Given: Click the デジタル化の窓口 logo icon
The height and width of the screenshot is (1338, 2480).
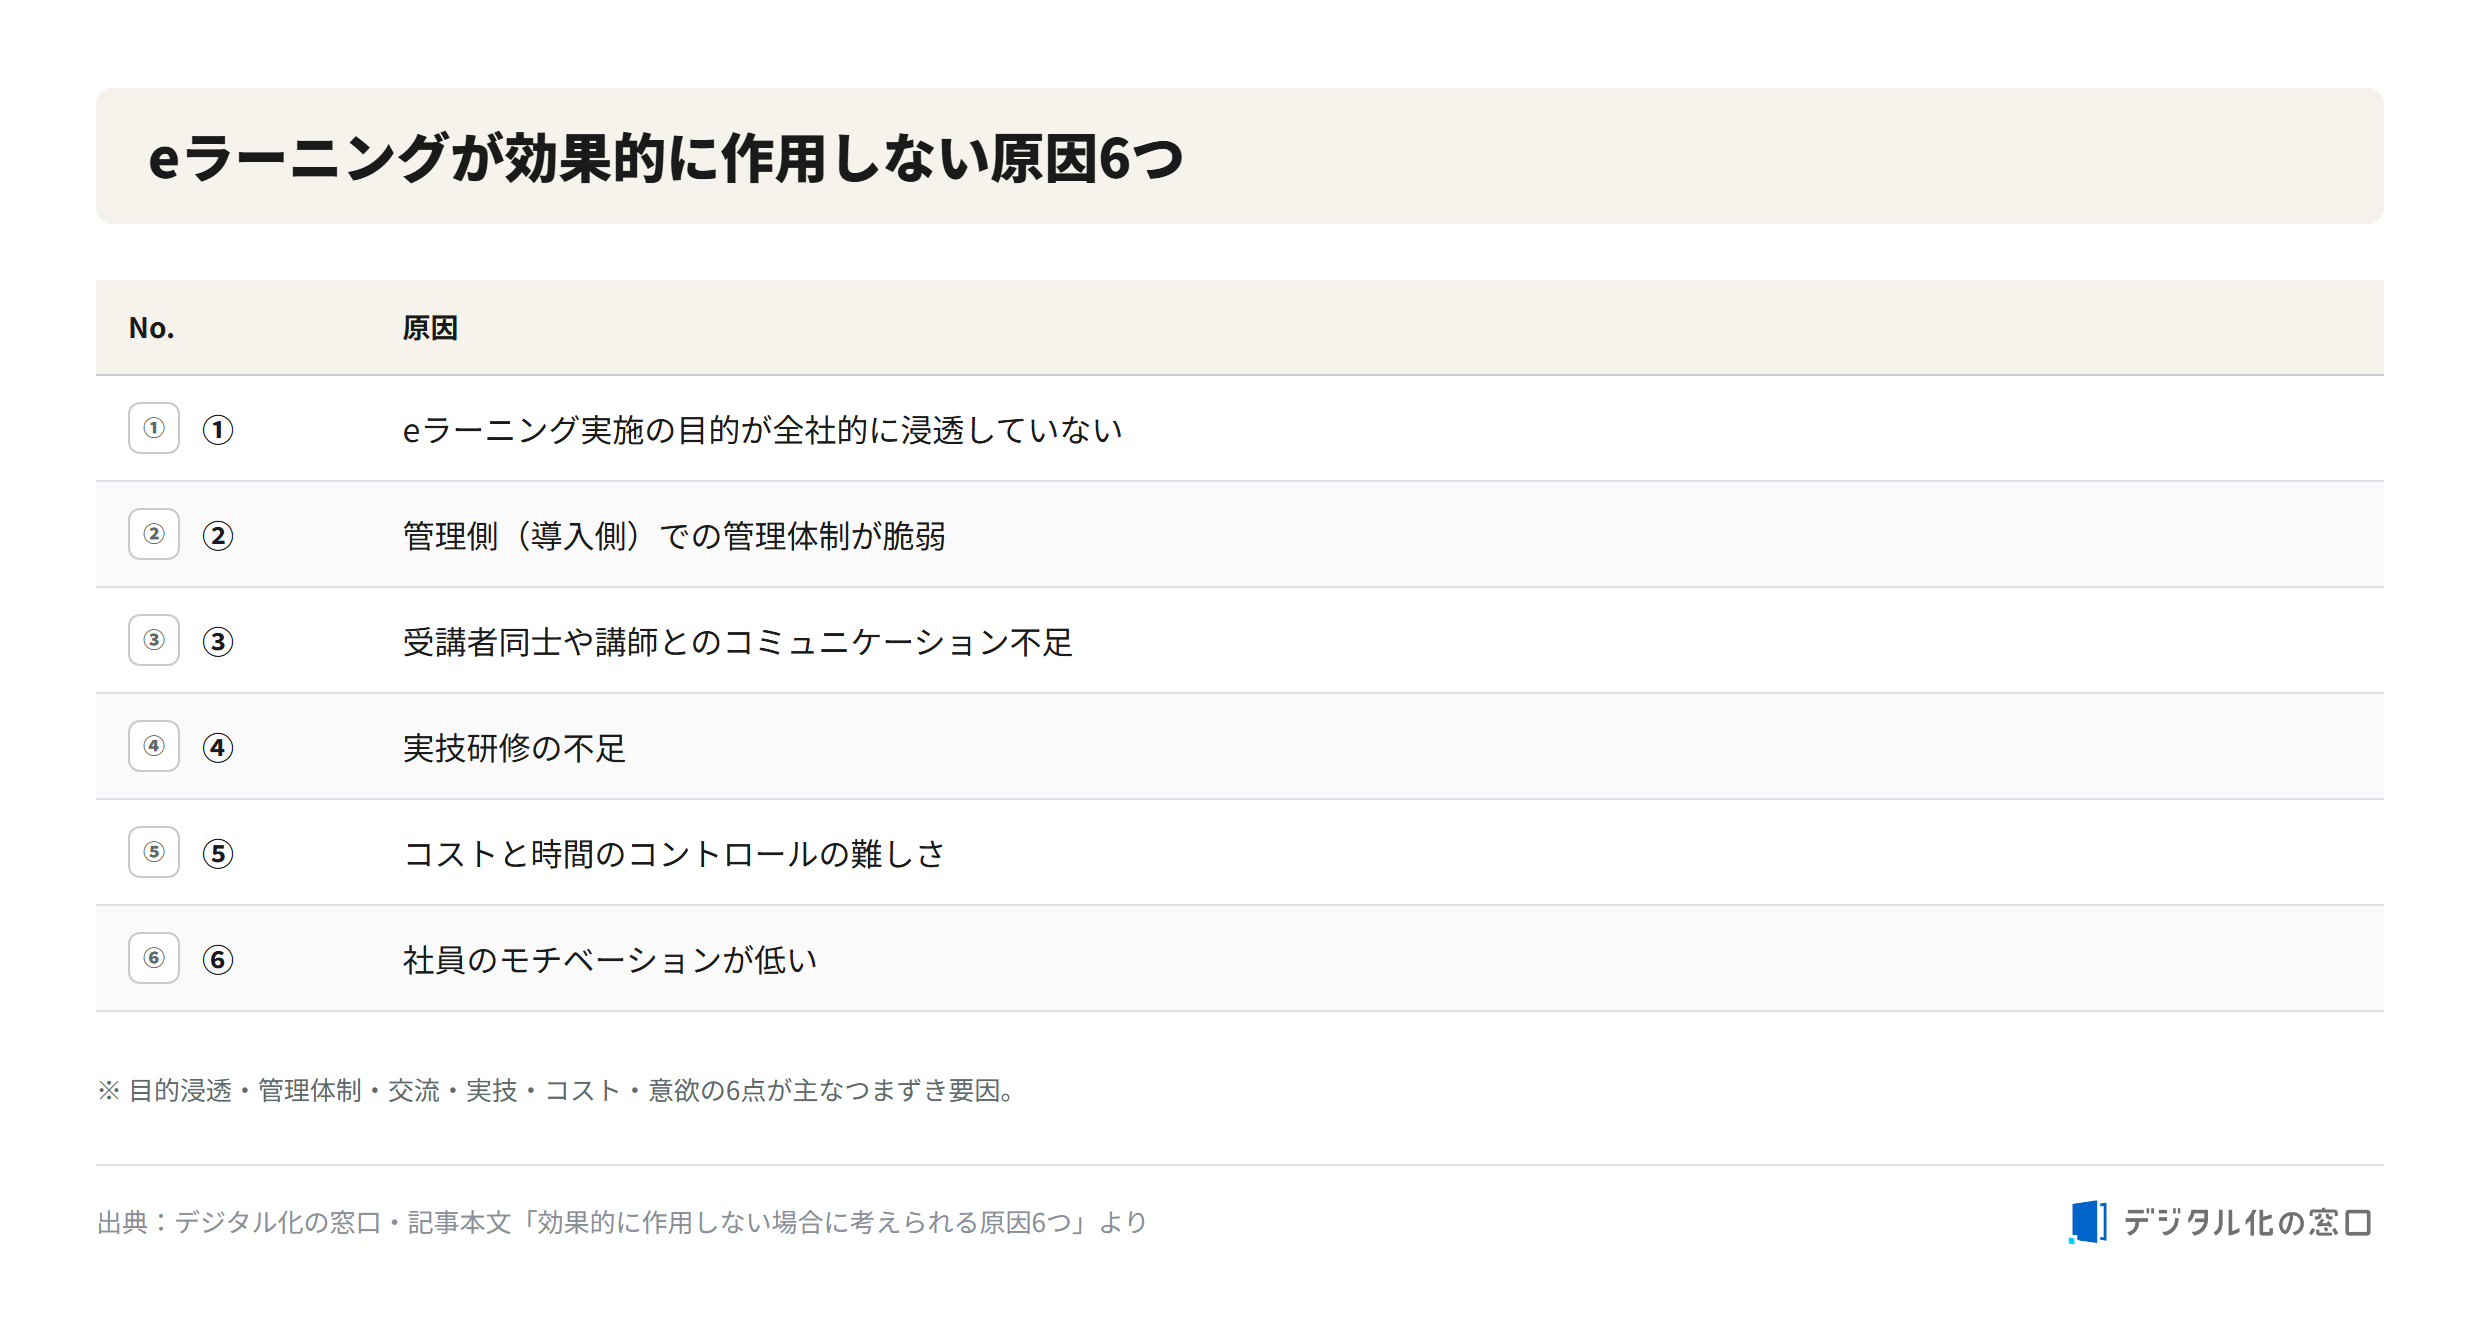Looking at the screenshot, I should pyautogui.click(x=2088, y=1222).
